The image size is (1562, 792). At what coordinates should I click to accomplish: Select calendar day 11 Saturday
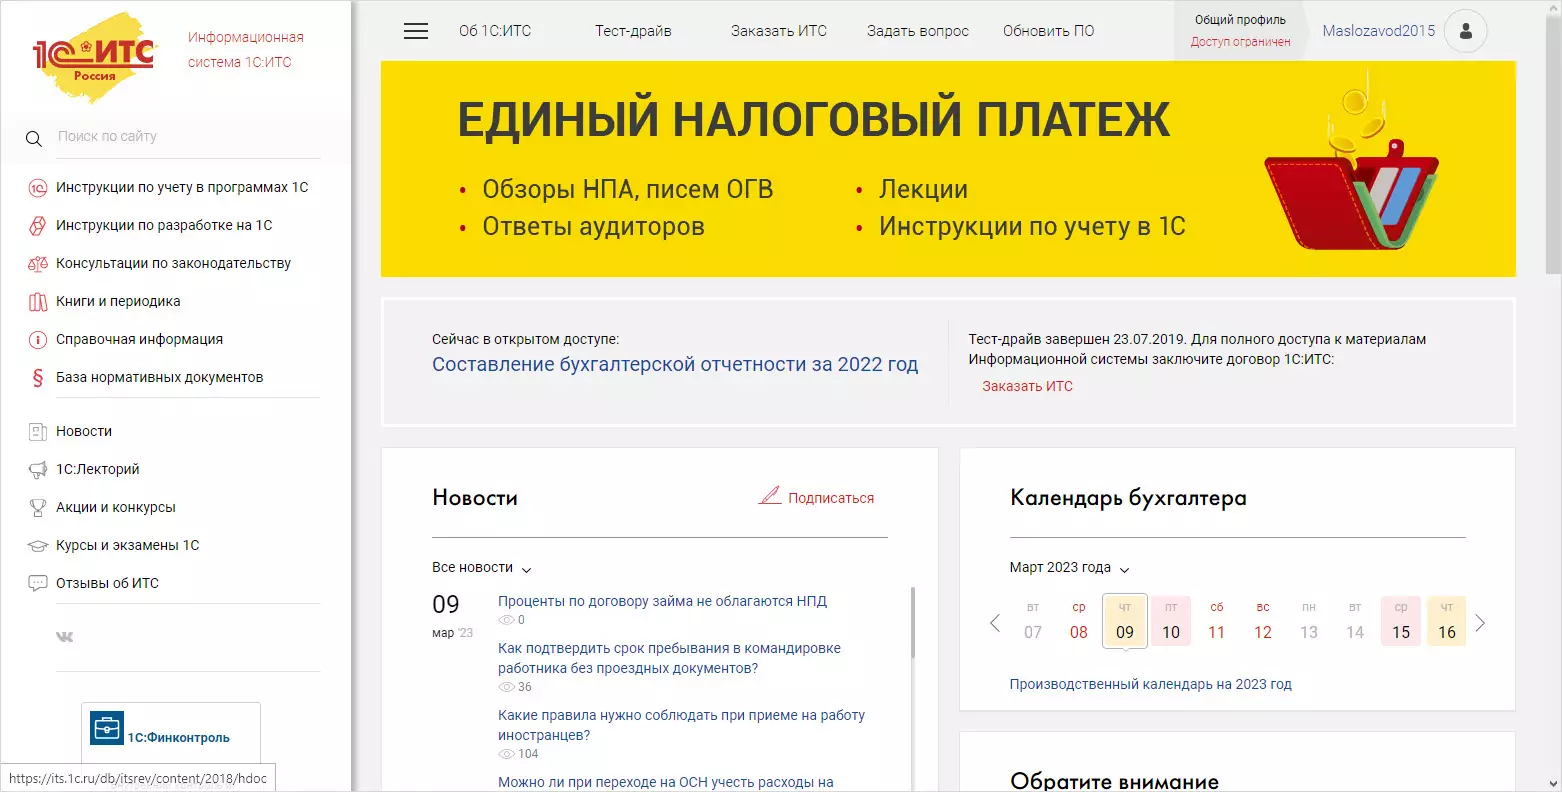pyautogui.click(x=1217, y=621)
